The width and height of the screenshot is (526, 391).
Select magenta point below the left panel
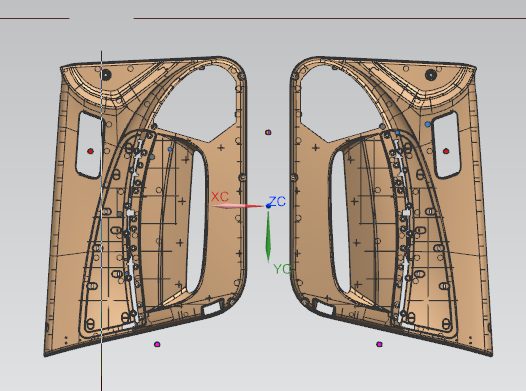pyautogui.click(x=157, y=344)
